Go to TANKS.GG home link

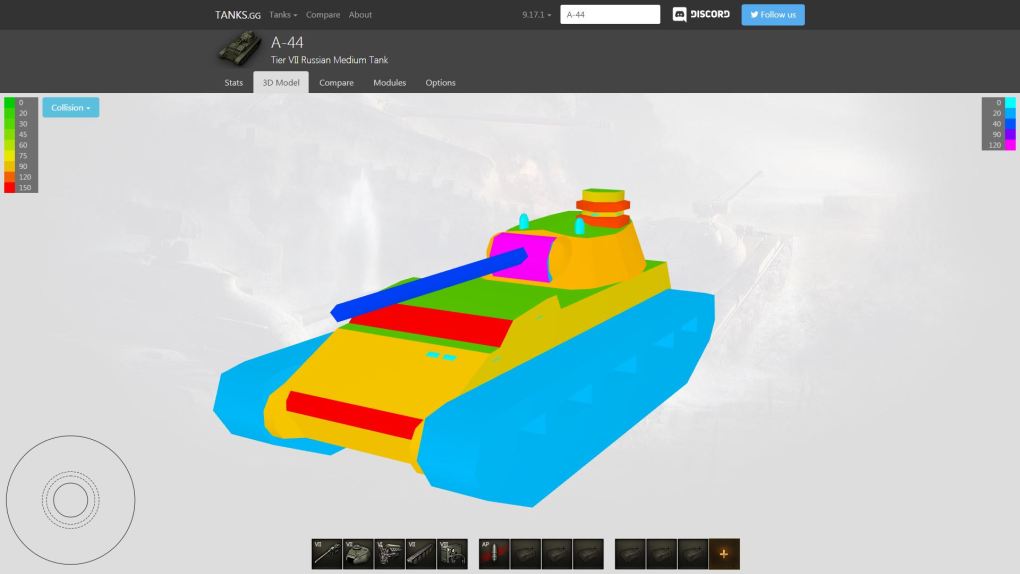(238, 15)
